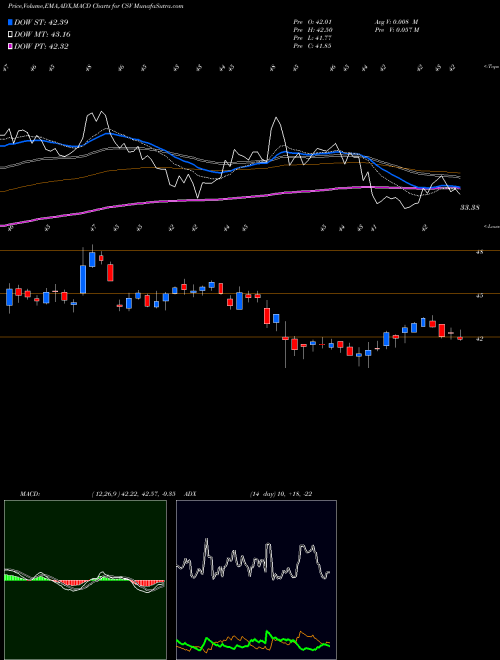
Task: Click the white DOW MT legend swatch
Action: (x=11, y=35)
